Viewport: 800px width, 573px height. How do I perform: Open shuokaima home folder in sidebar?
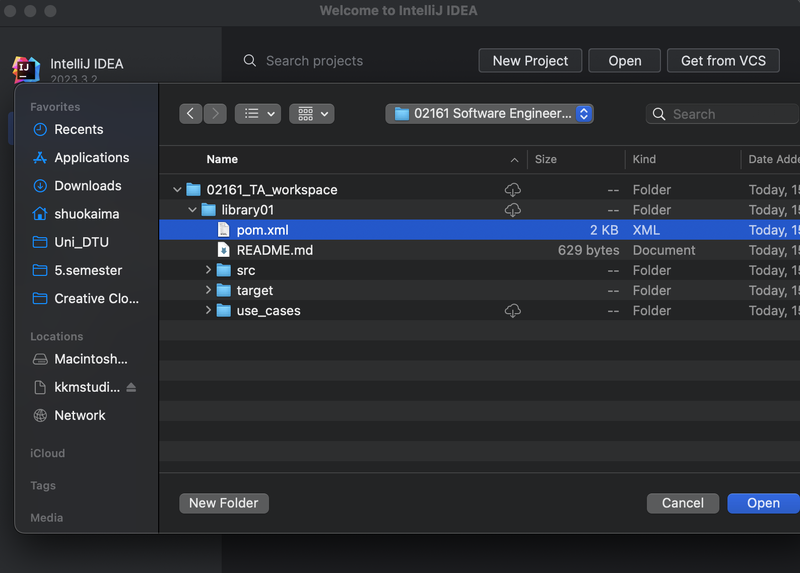click(x=87, y=214)
